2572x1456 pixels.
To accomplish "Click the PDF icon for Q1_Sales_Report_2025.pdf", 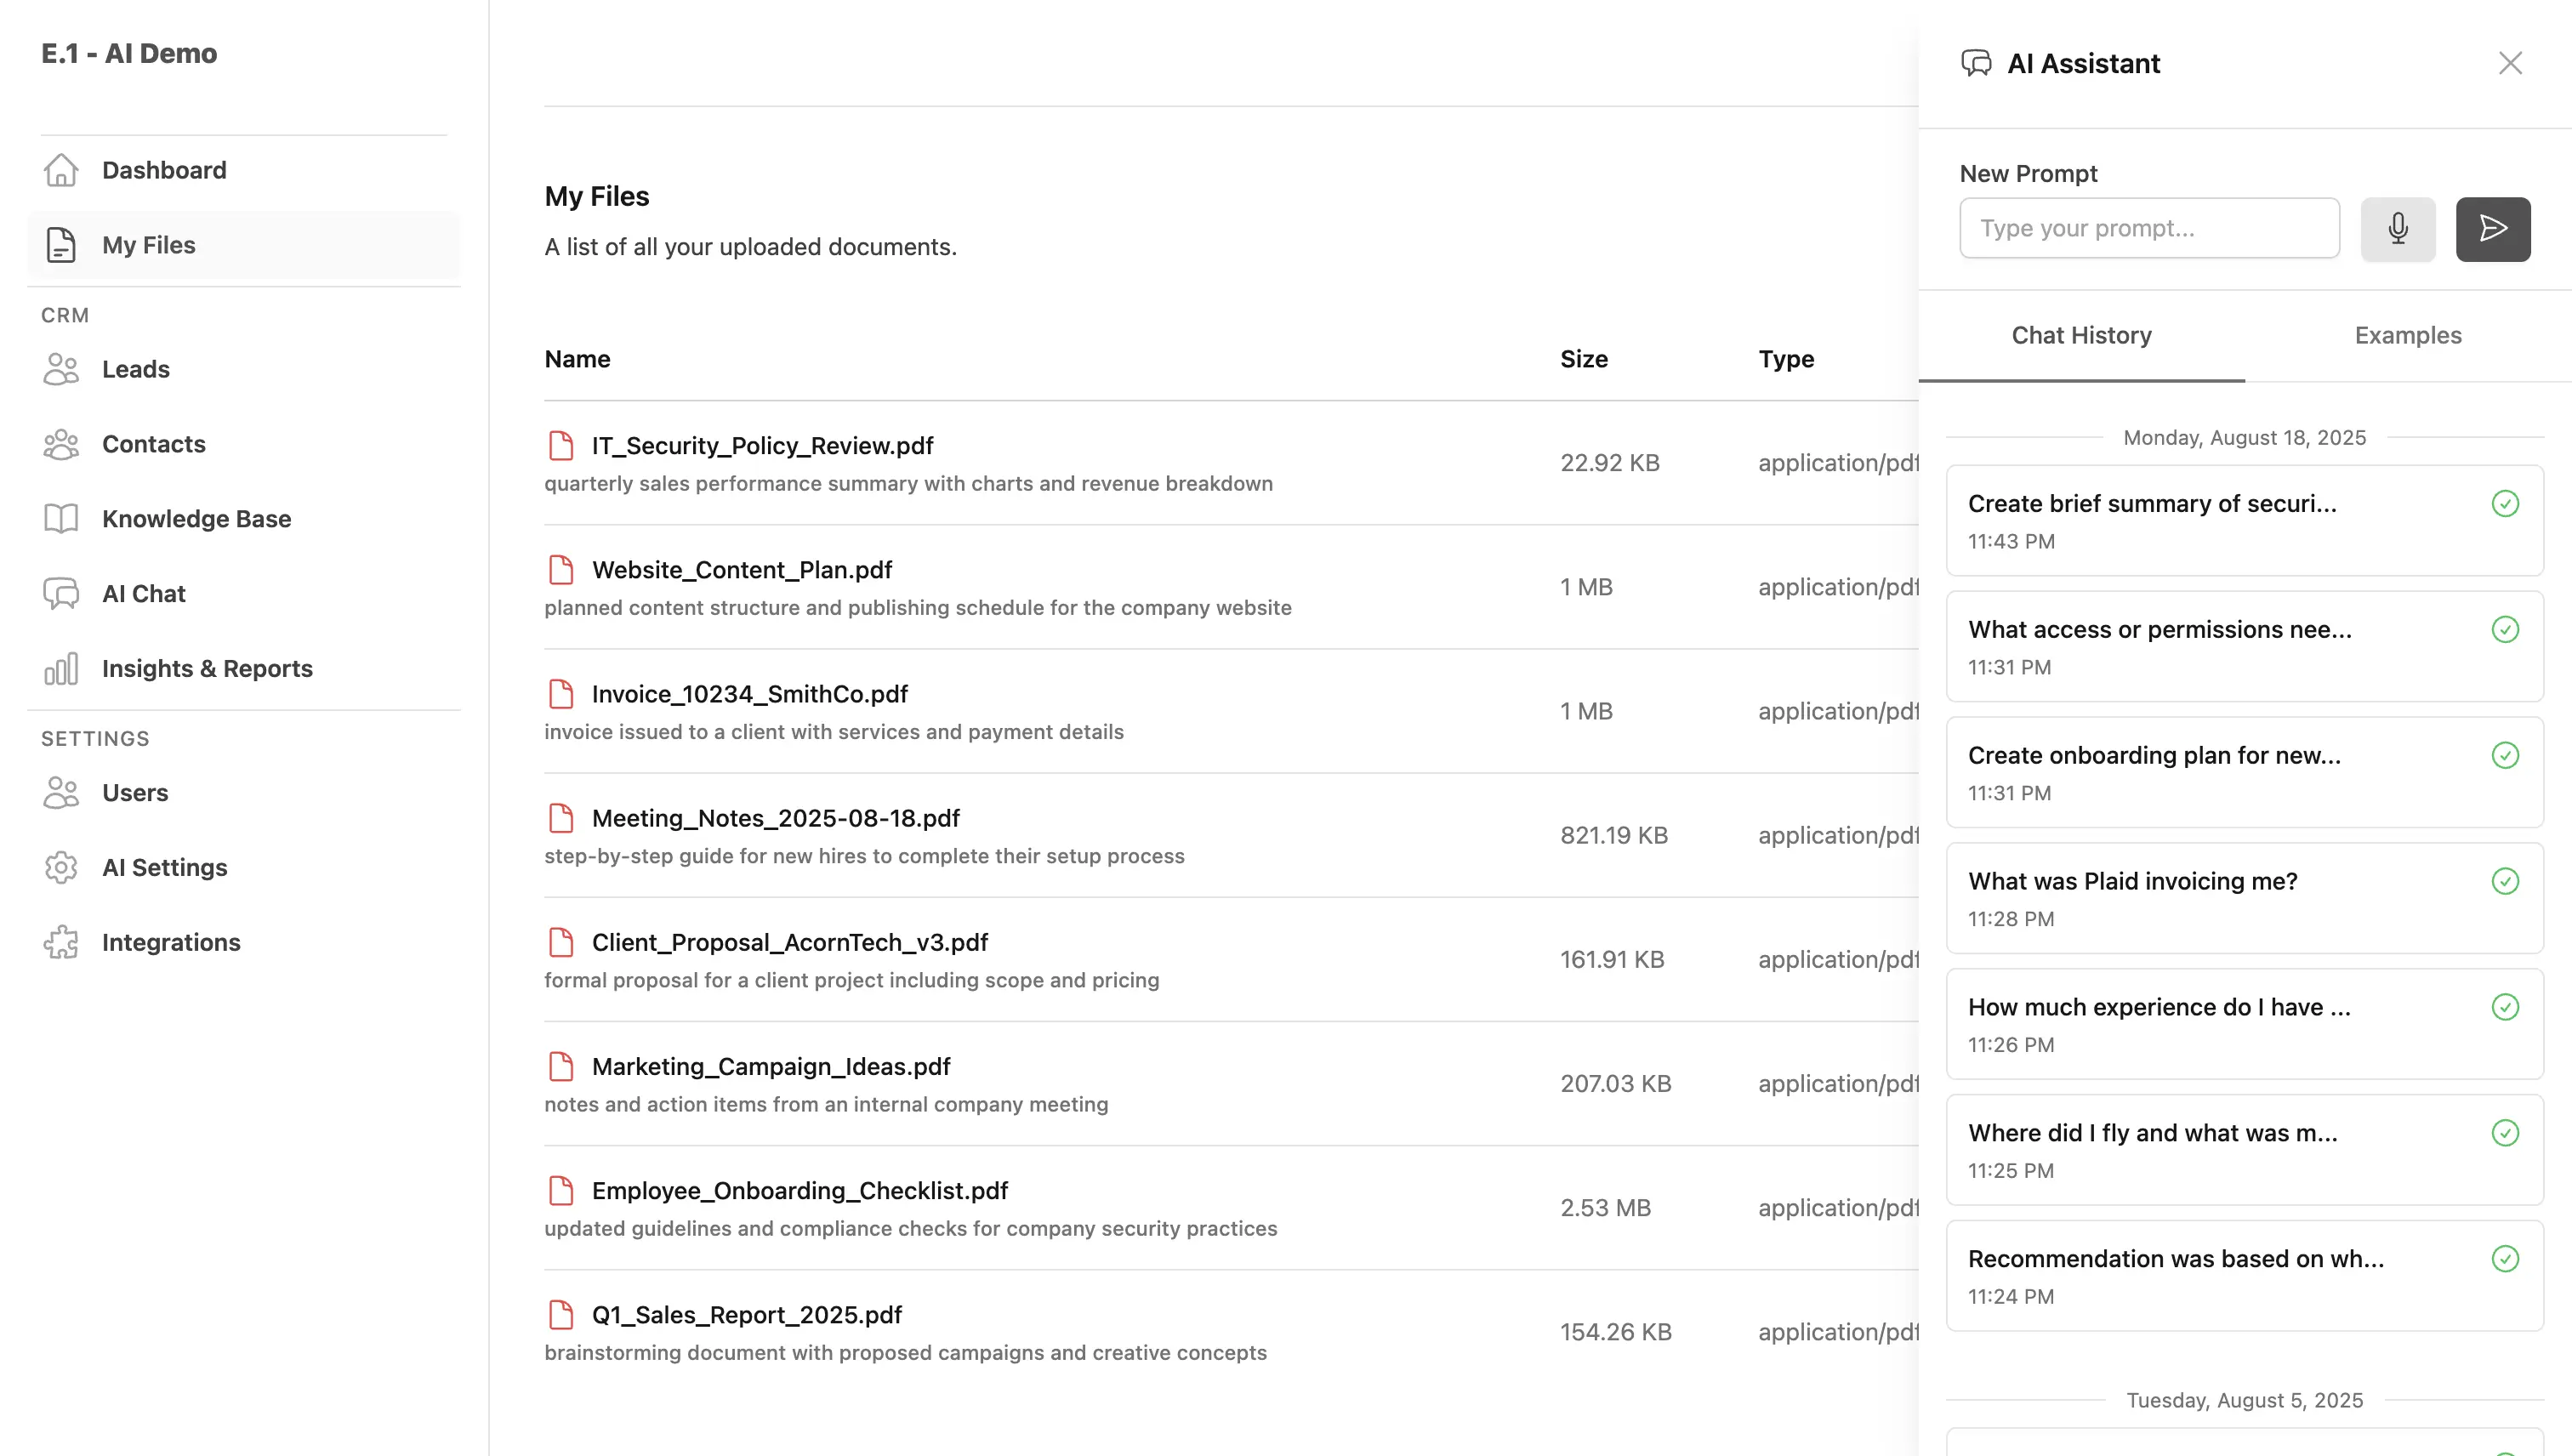I will [x=561, y=1315].
